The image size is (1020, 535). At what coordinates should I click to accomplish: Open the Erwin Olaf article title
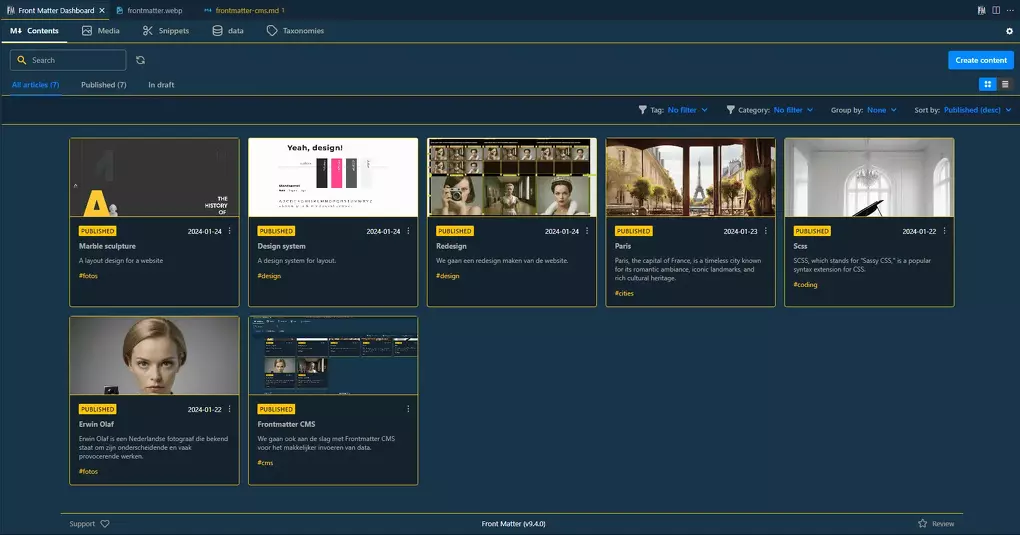(96, 424)
